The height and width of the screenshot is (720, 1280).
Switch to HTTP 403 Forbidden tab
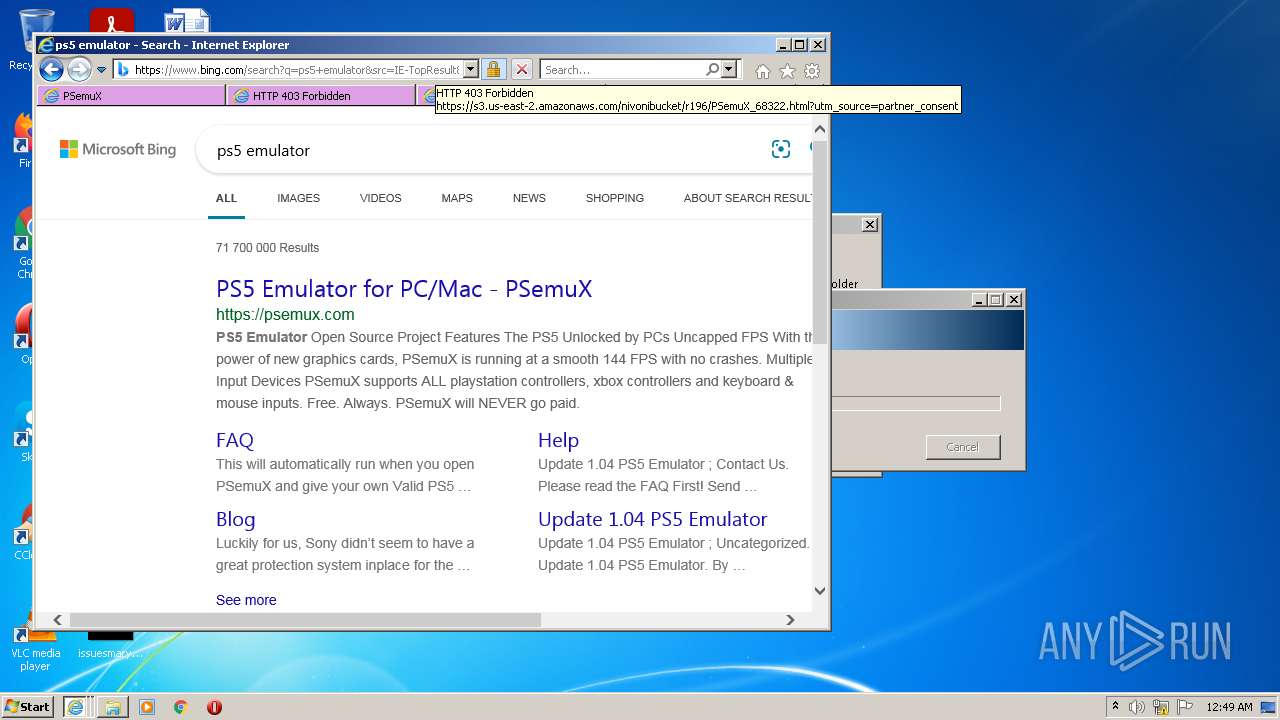[x=321, y=96]
